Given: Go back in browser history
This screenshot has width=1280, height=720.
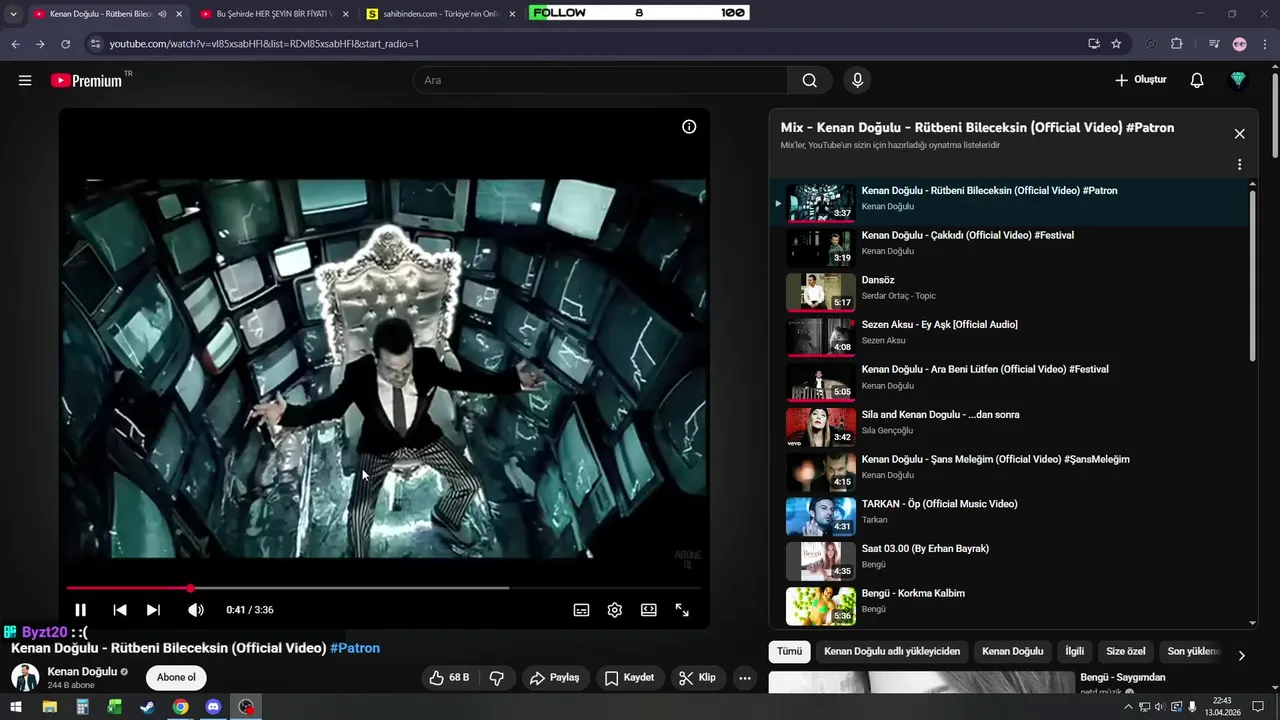Looking at the screenshot, I should tap(15, 44).
